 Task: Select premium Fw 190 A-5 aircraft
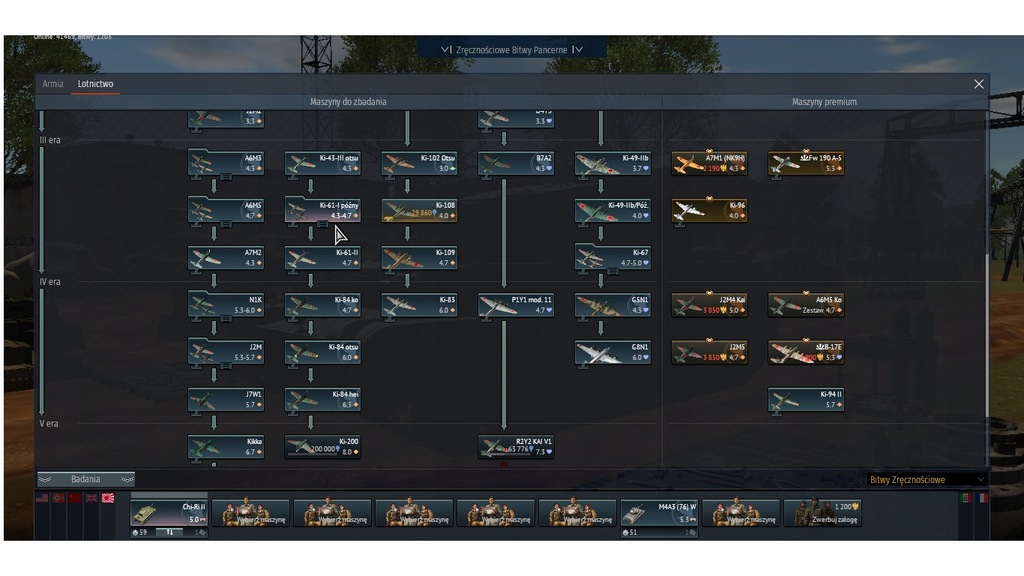(x=806, y=163)
